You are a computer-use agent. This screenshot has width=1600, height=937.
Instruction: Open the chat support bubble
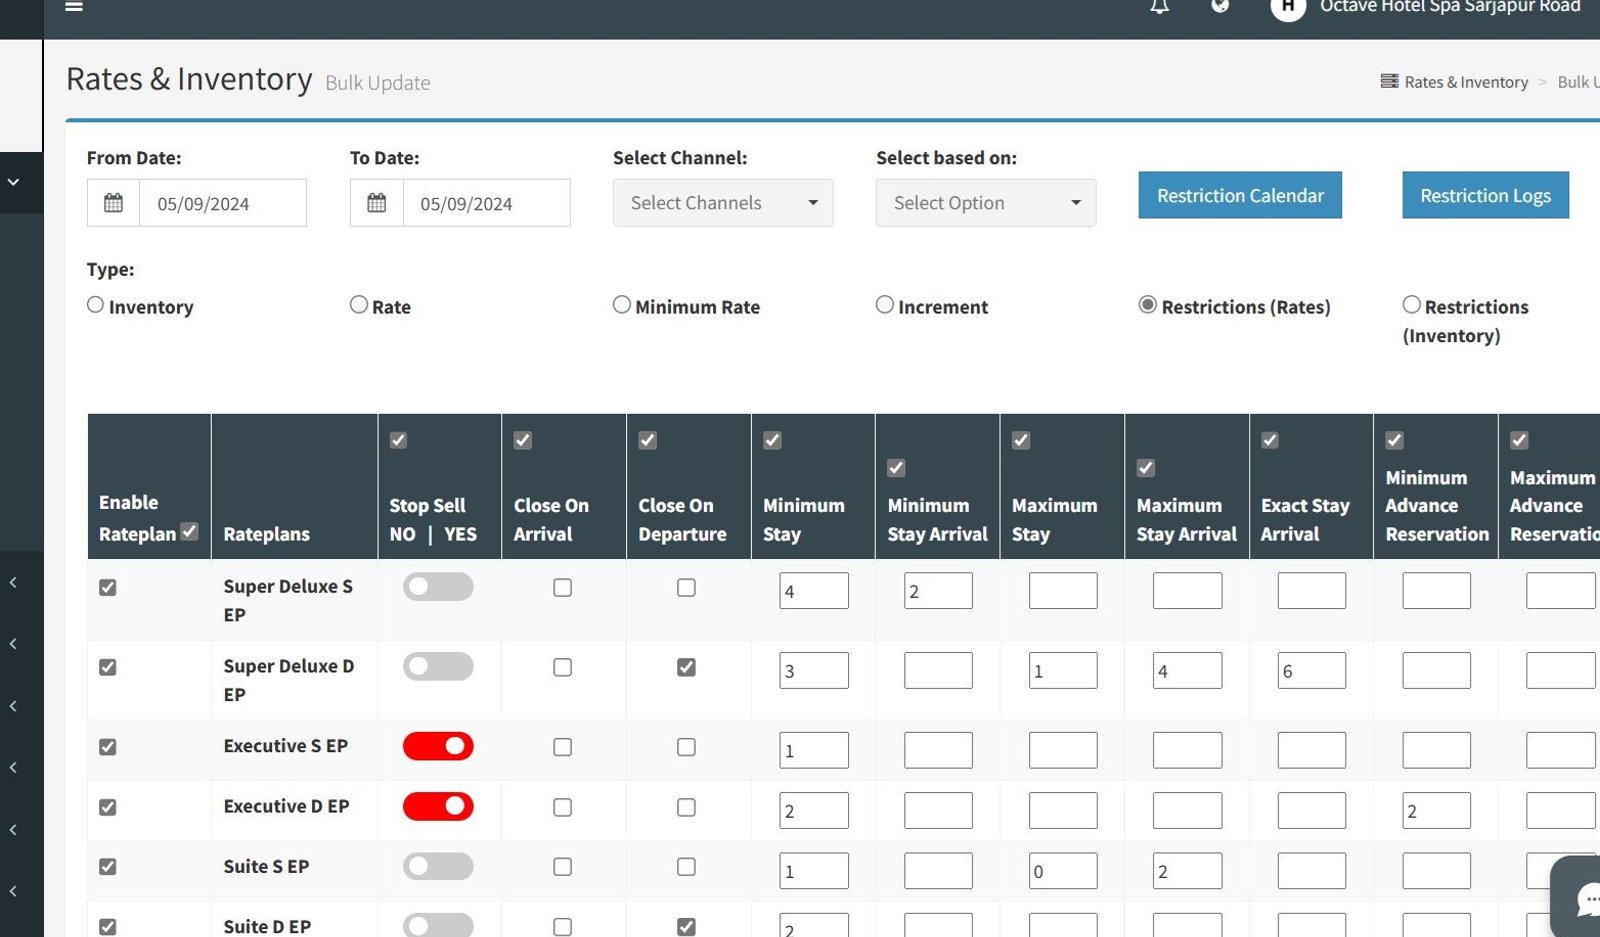coord(1582,898)
